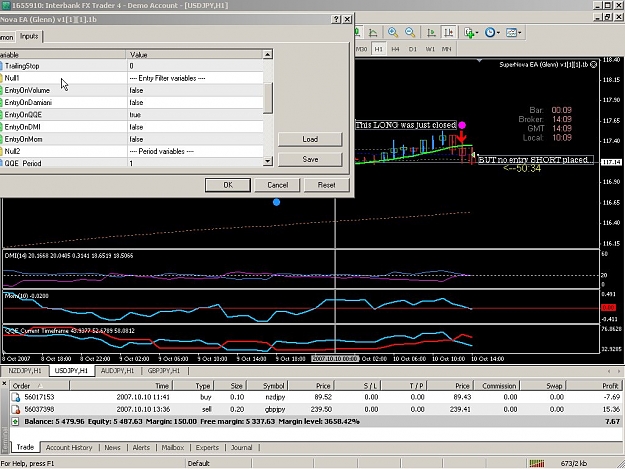This screenshot has height=469, width=625.
Task: Click the connection status bars icon
Action: coord(537,463)
